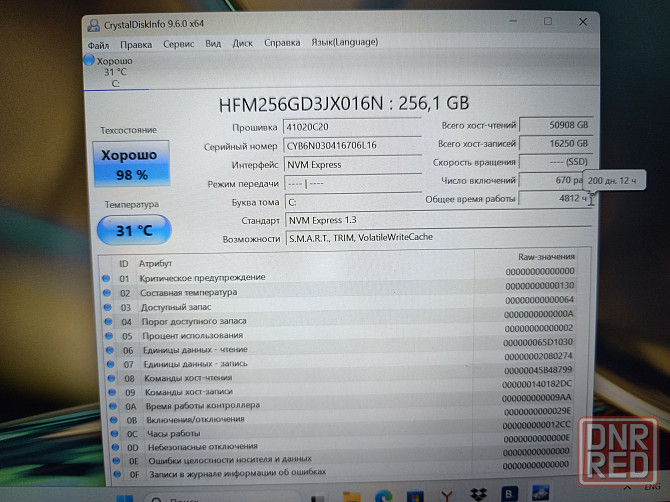Open the Справка menu
This screenshot has width=670, height=502.
click(282, 43)
